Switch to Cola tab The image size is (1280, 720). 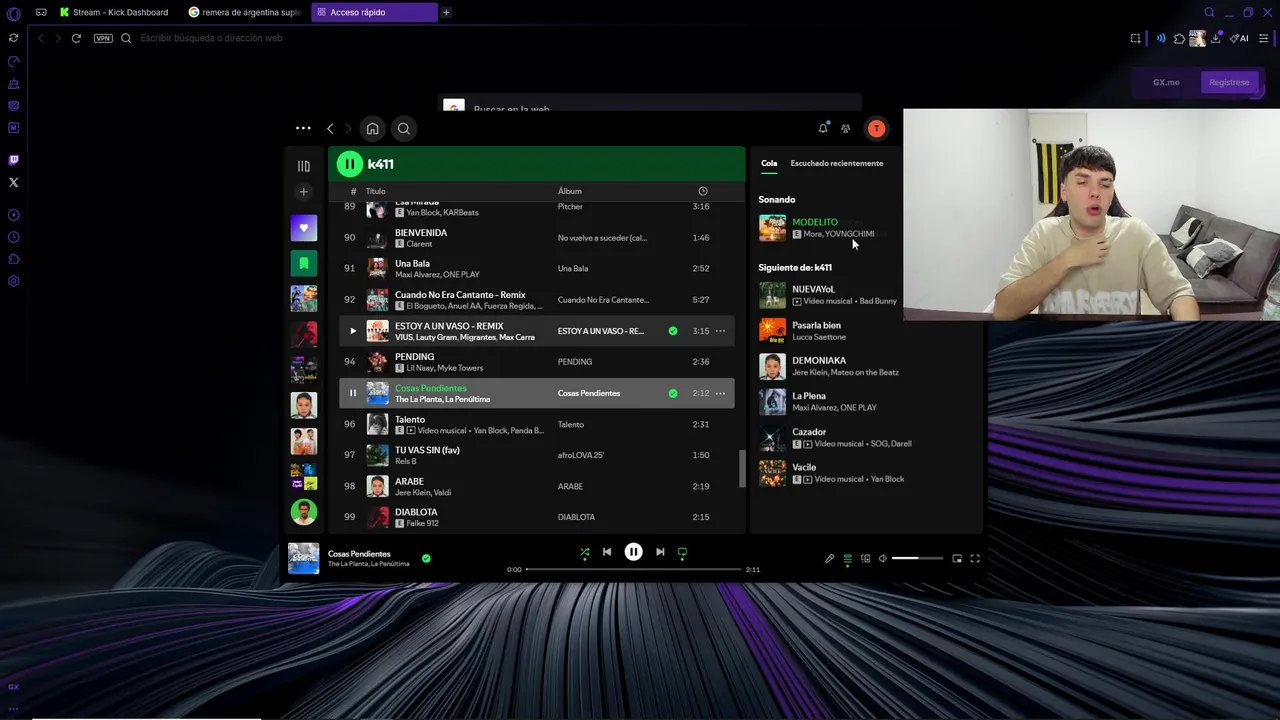(769, 163)
